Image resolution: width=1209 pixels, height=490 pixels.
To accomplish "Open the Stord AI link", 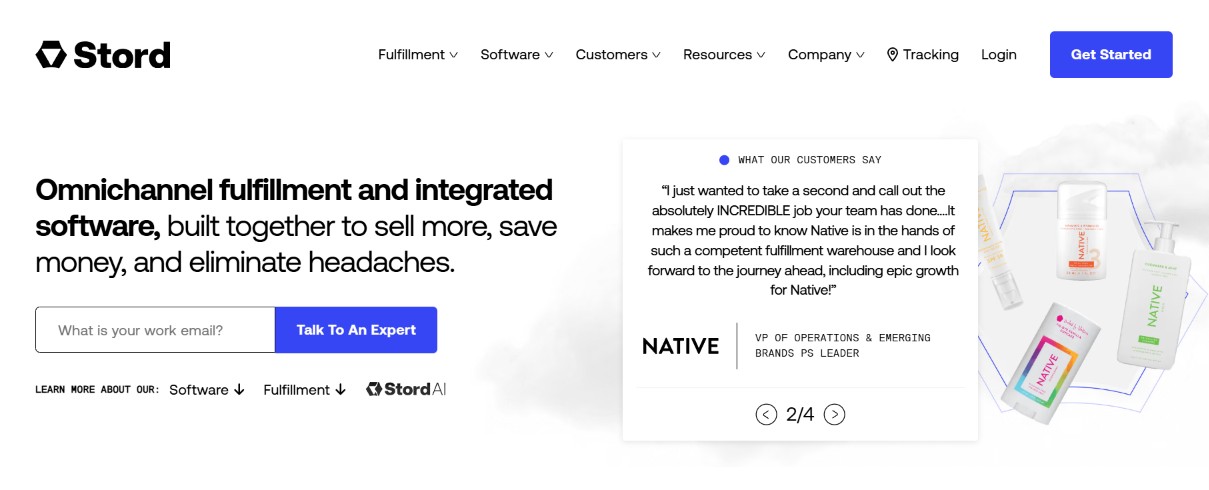I will (x=406, y=389).
